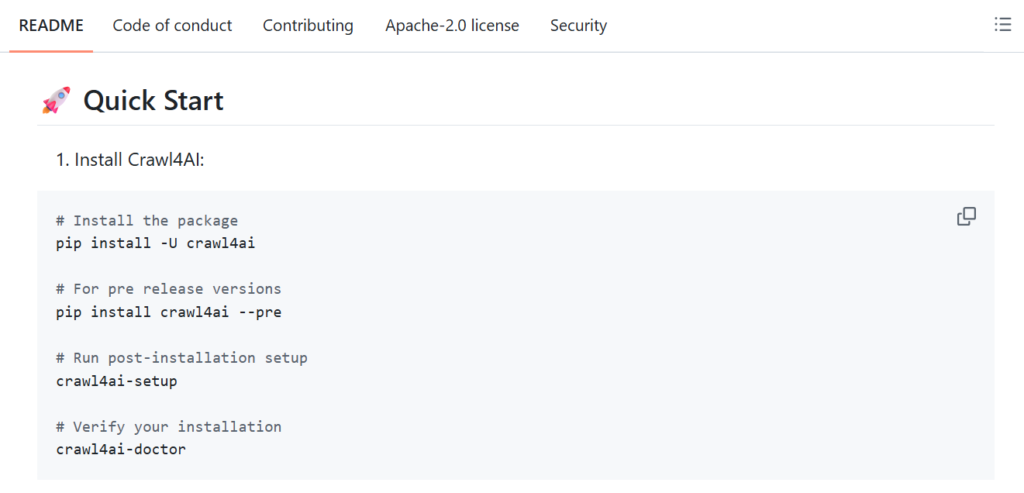Click the 'crawl4ai-doctor' command
This screenshot has height=493, width=1024.
121,449
